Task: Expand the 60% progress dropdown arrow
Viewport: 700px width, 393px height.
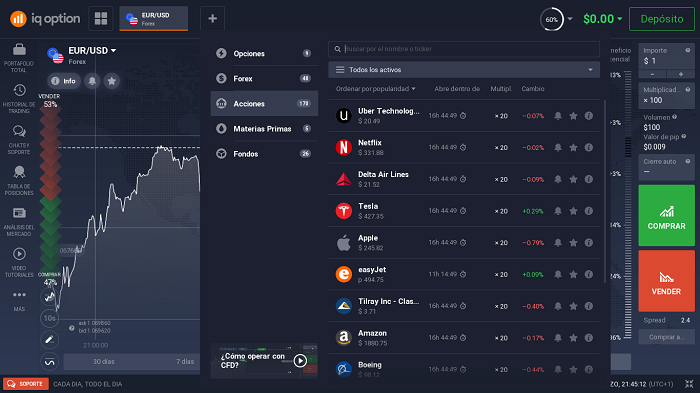Action: pos(570,19)
